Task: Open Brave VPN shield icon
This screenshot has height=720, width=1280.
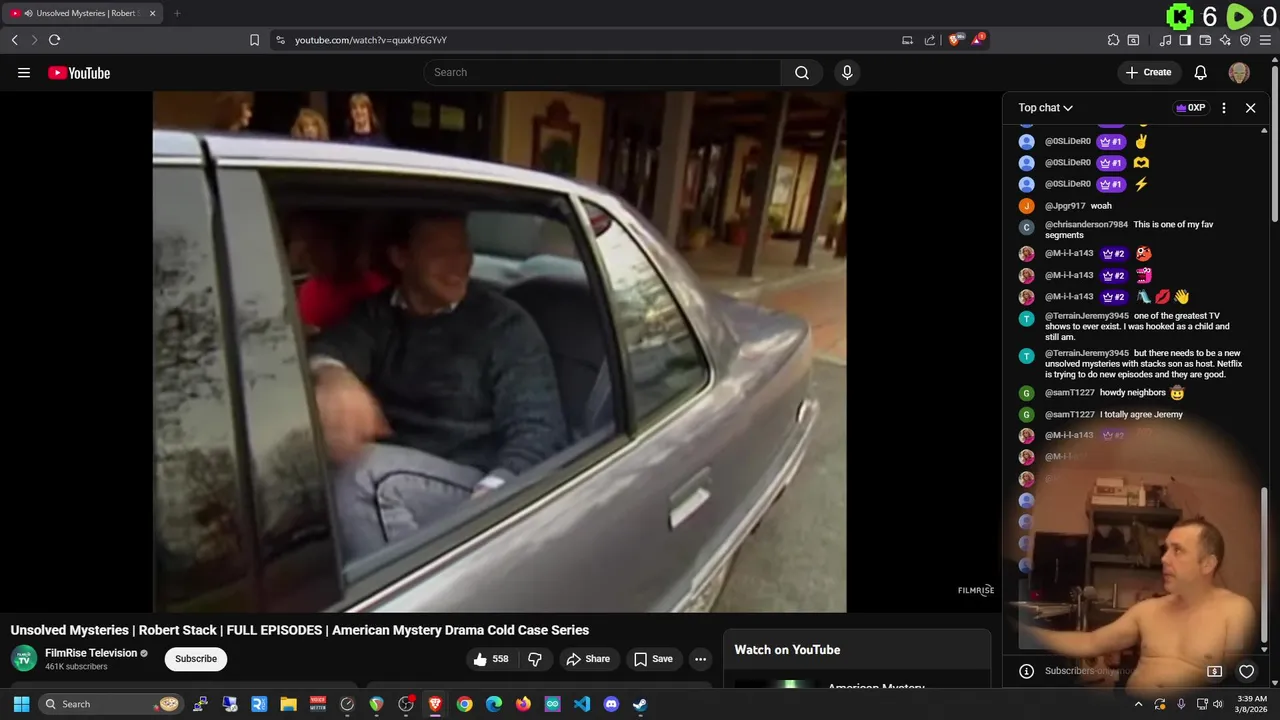Action: click(1245, 40)
